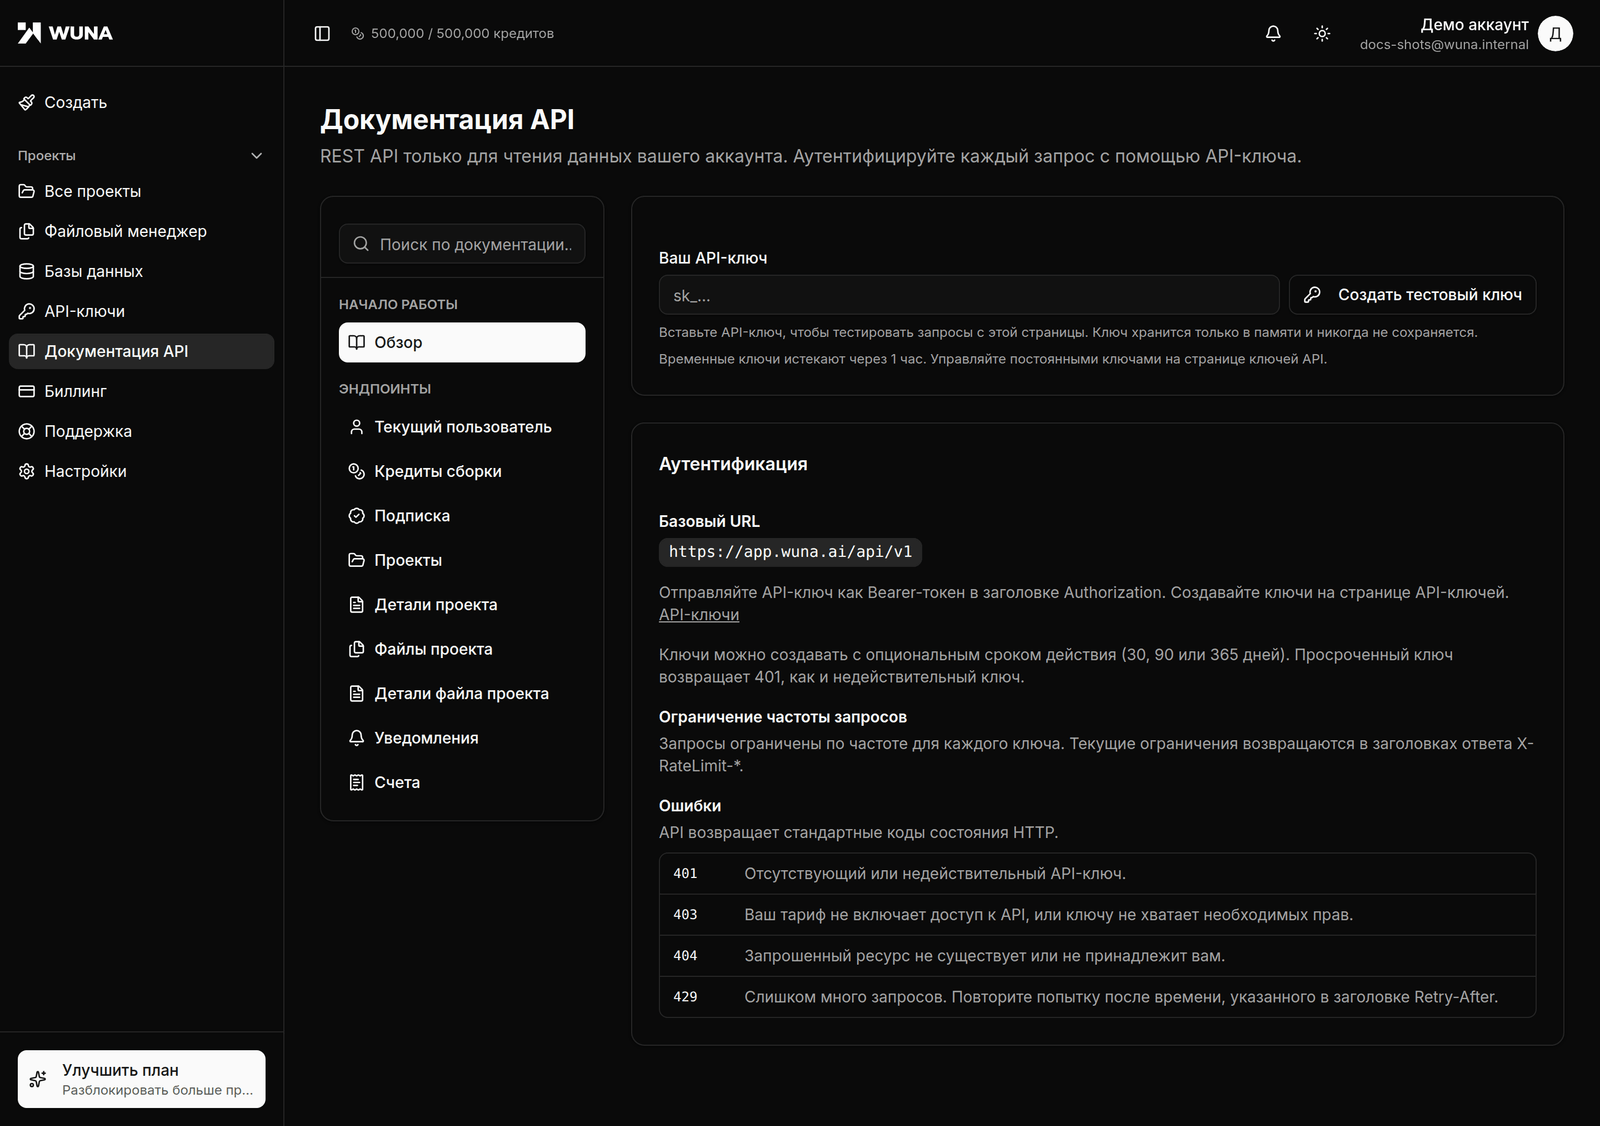Click the Project file details icon
The height and width of the screenshot is (1126, 1600).
[x=356, y=694]
